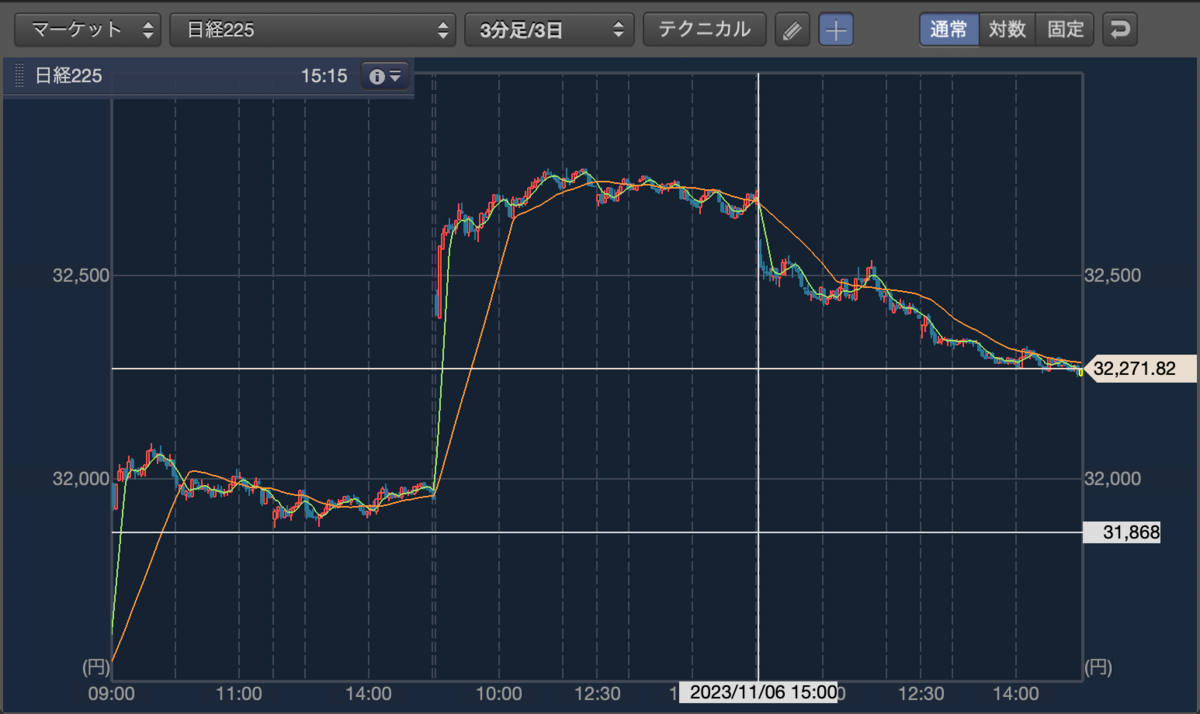
Task: Select the pencil drawing tool
Action: pos(792,30)
